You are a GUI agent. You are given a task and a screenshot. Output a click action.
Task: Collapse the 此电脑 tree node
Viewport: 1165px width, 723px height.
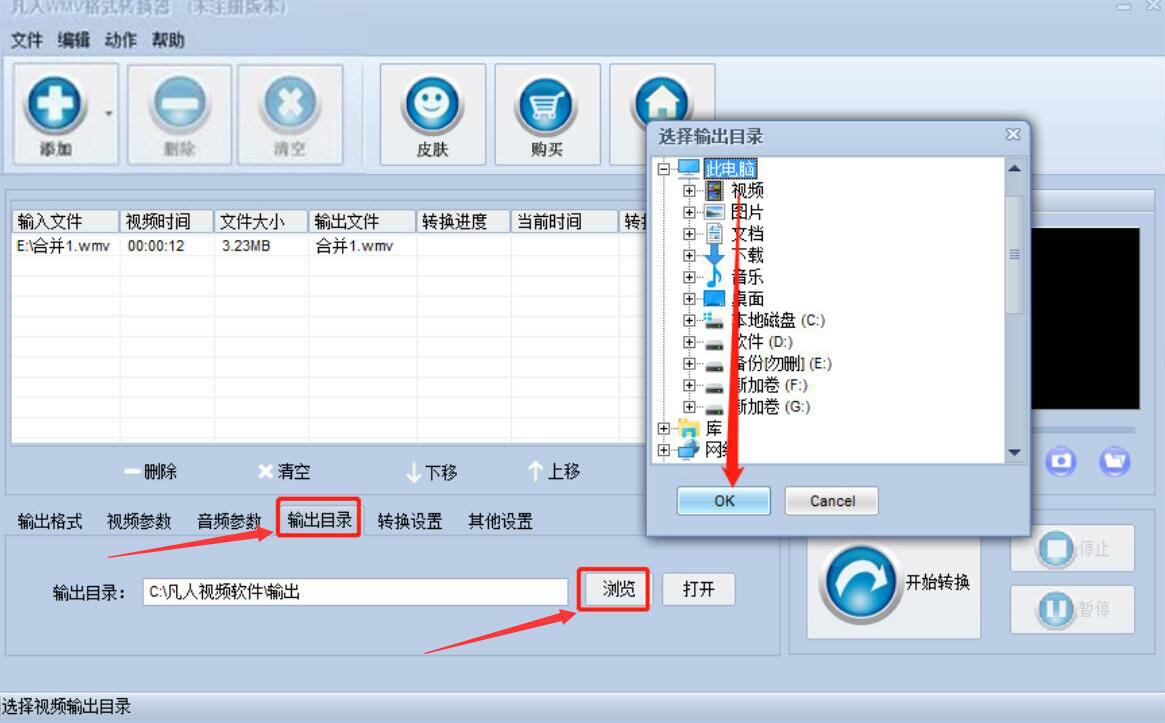[663, 169]
